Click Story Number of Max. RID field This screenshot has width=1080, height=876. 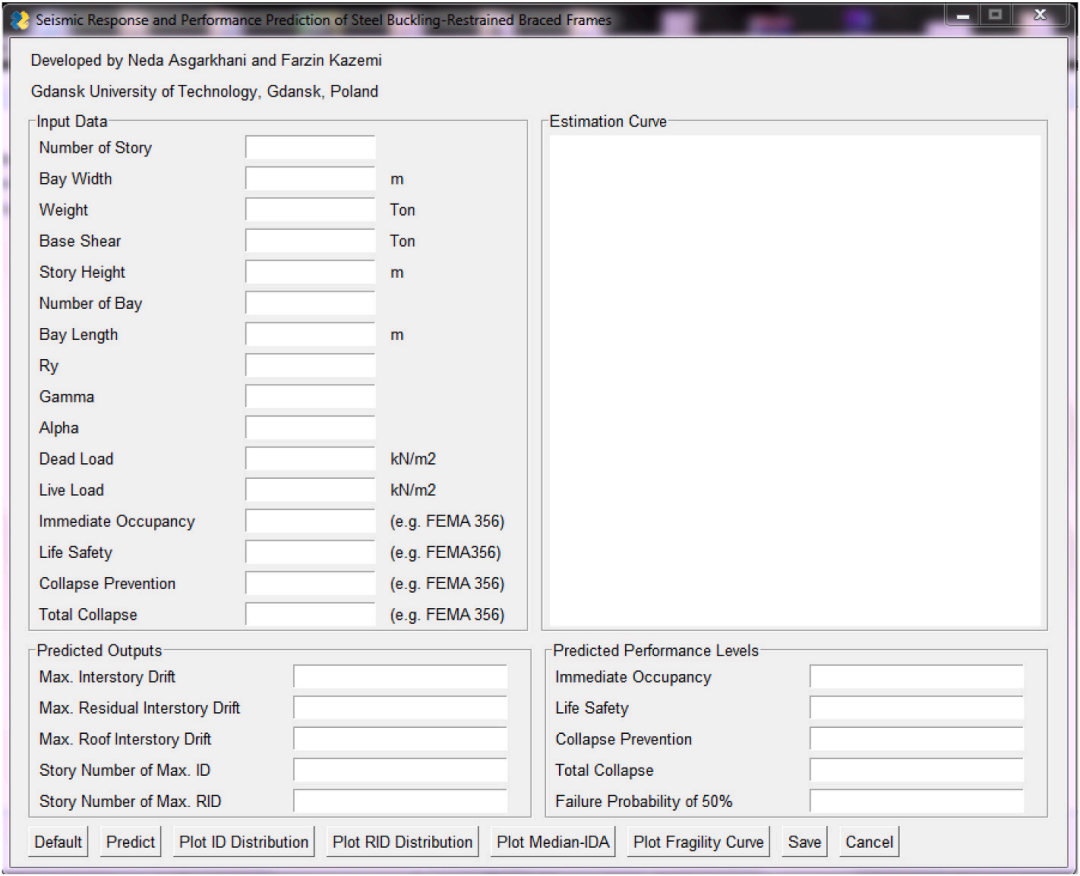[x=400, y=801]
